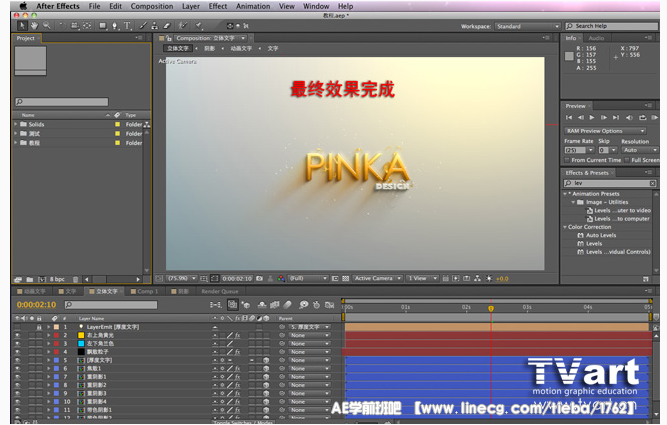Viewport: 667px width, 425px height.
Task: Apply the Auto Levels effect
Action: (600, 235)
